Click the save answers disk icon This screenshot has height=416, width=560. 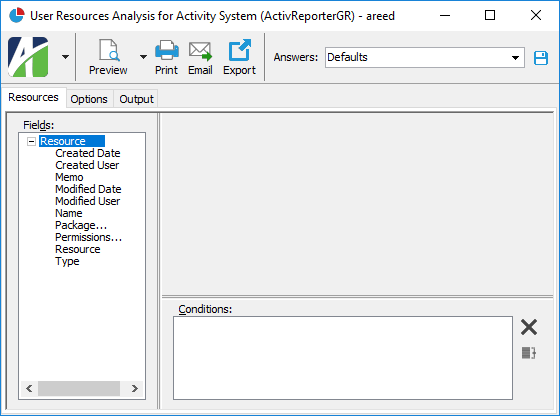click(541, 58)
